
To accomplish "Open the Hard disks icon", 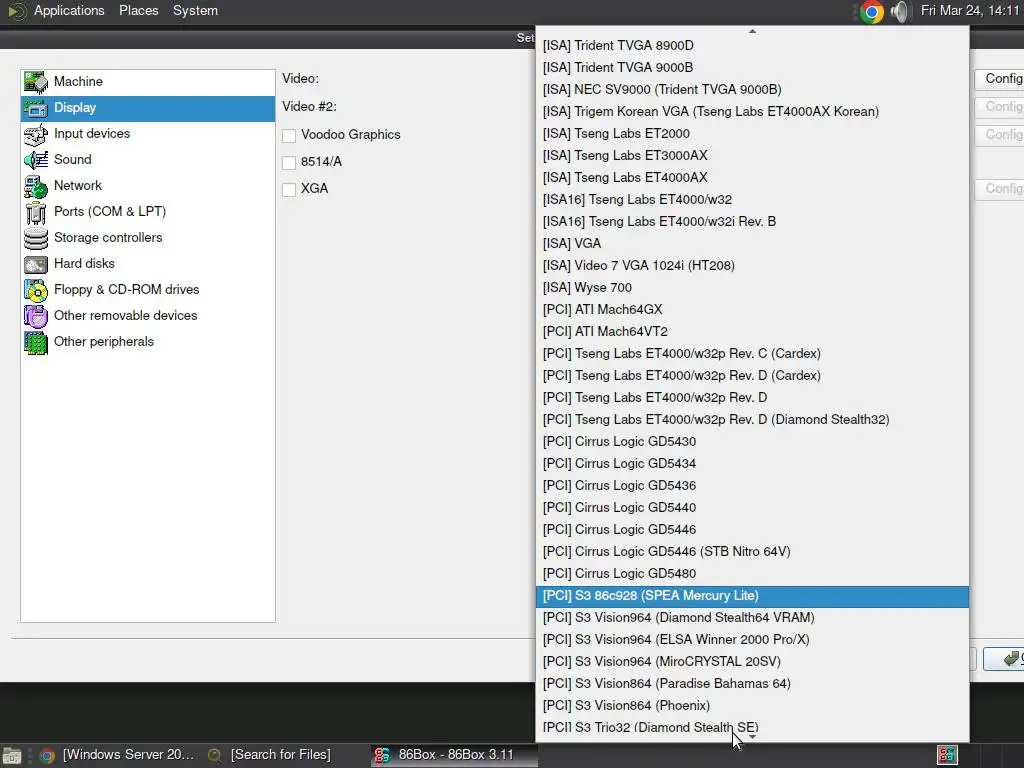I will [36, 264].
